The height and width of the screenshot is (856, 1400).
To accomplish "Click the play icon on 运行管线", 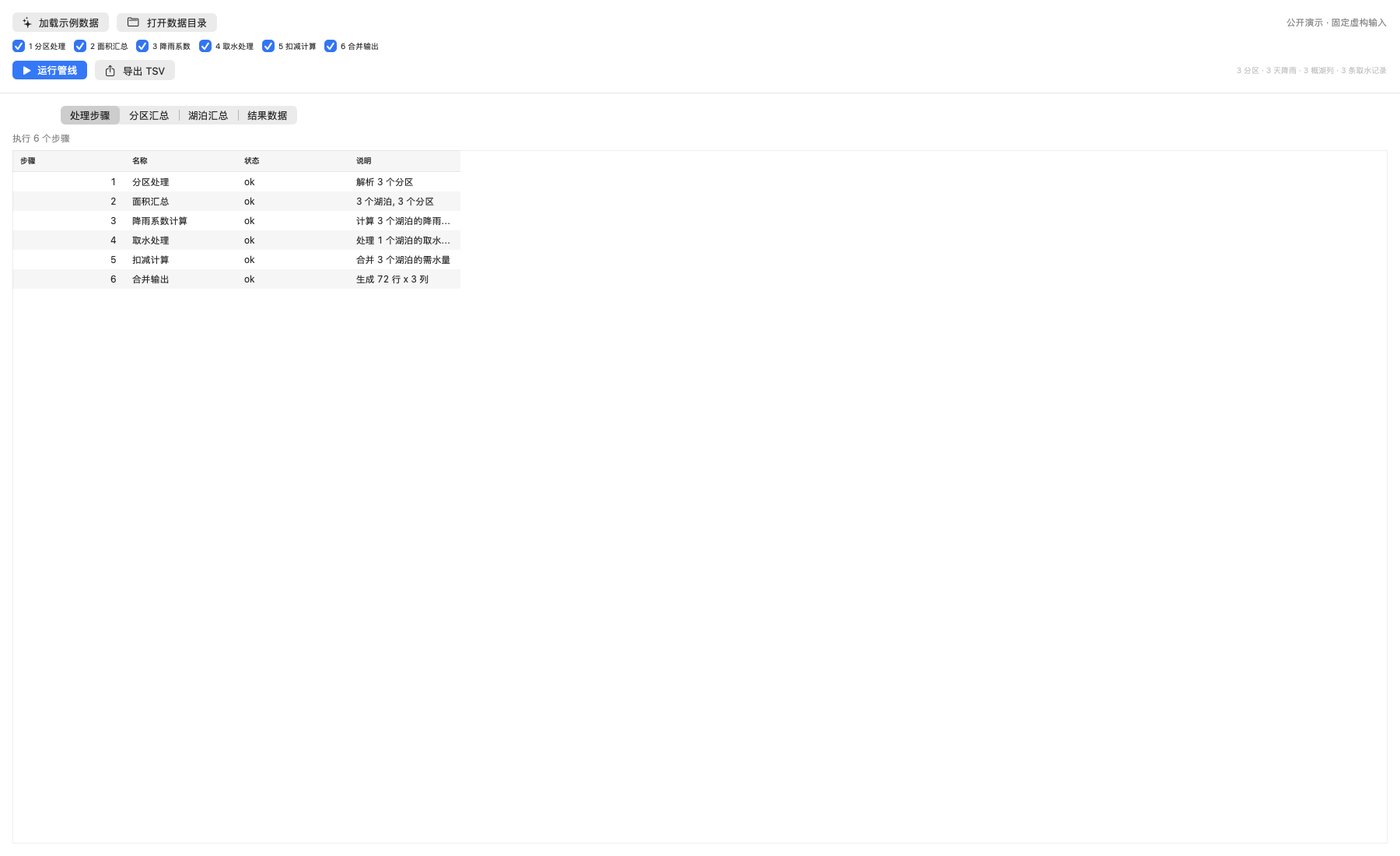I will [27, 70].
